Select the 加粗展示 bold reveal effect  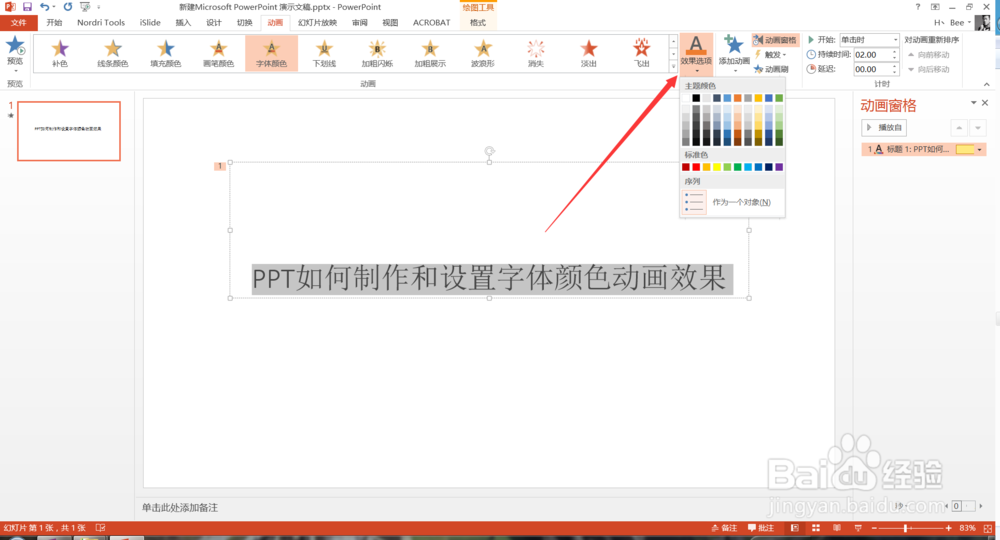click(x=430, y=52)
